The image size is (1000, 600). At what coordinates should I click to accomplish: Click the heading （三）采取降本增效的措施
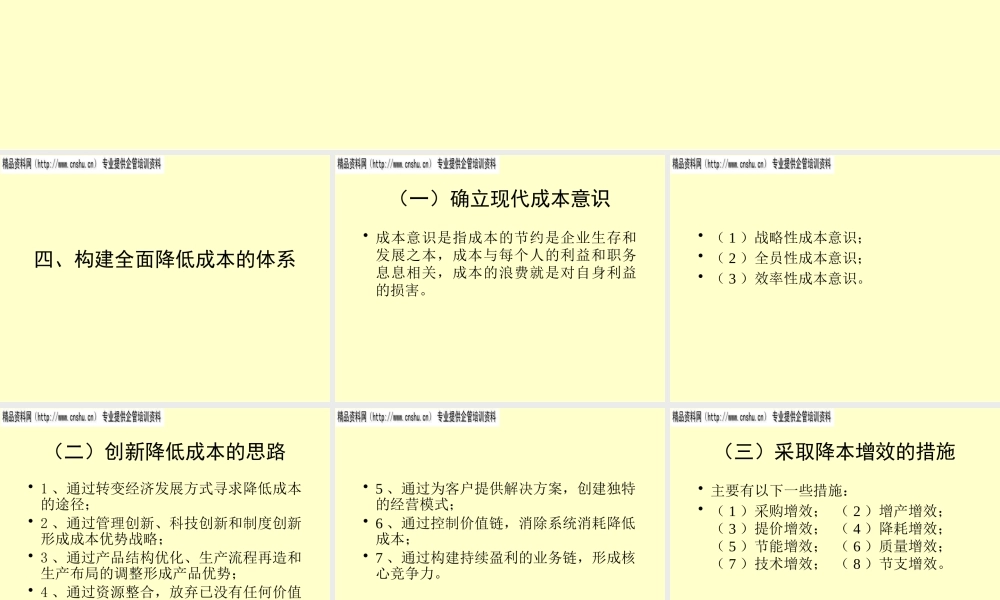835,451
